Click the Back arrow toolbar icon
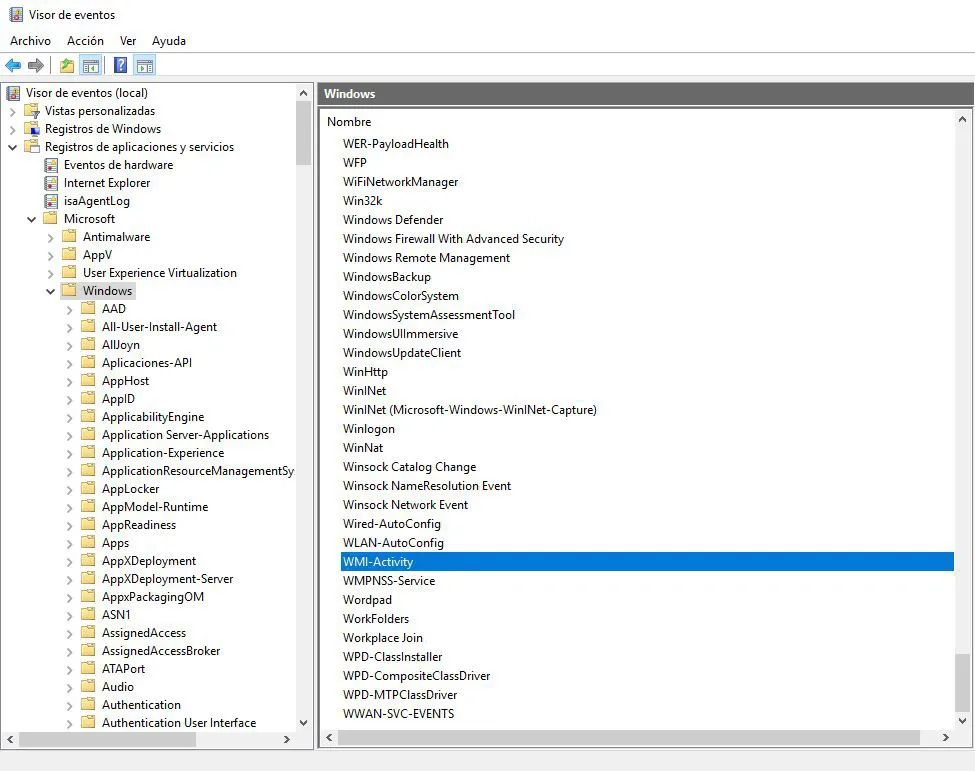975x771 pixels. click(13, 65)
